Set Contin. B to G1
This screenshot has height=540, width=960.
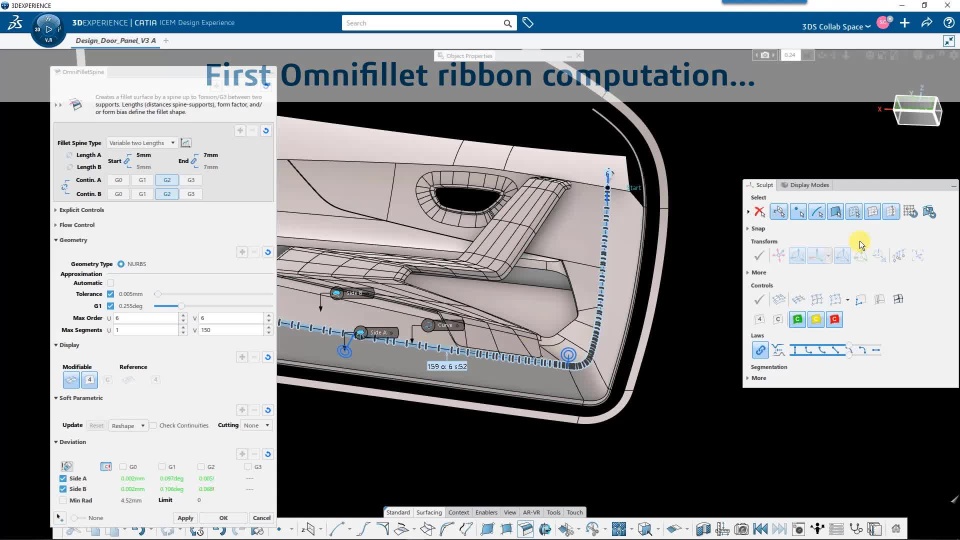click(x=142, y=193)
